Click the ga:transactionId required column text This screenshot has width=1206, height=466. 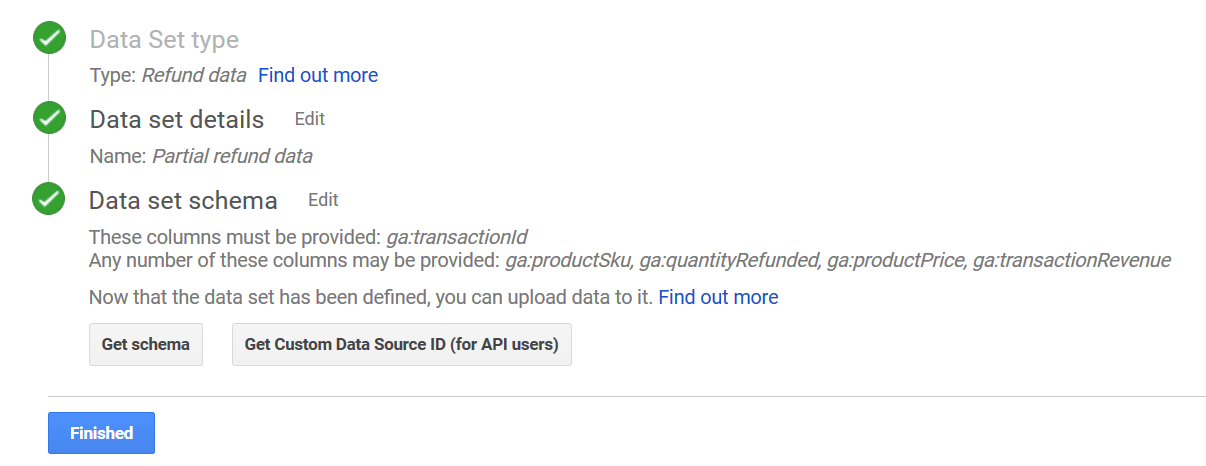[456, 237]
